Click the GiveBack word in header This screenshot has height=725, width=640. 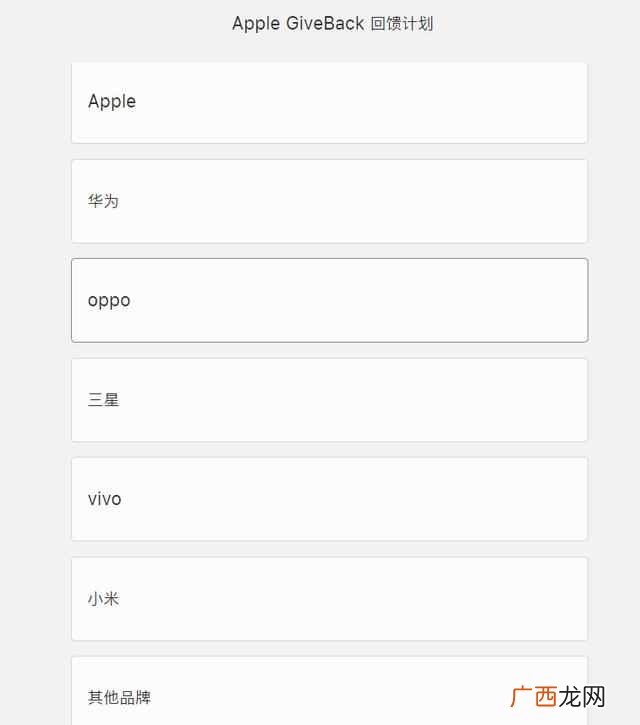[x=325, y=24]
